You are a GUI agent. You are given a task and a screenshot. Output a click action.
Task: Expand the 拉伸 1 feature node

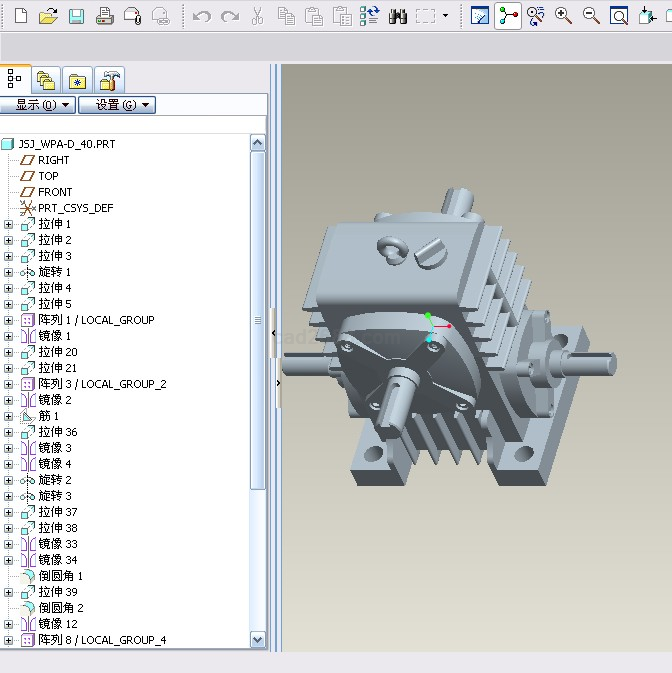pyautogui.click(x=9, y=224)
